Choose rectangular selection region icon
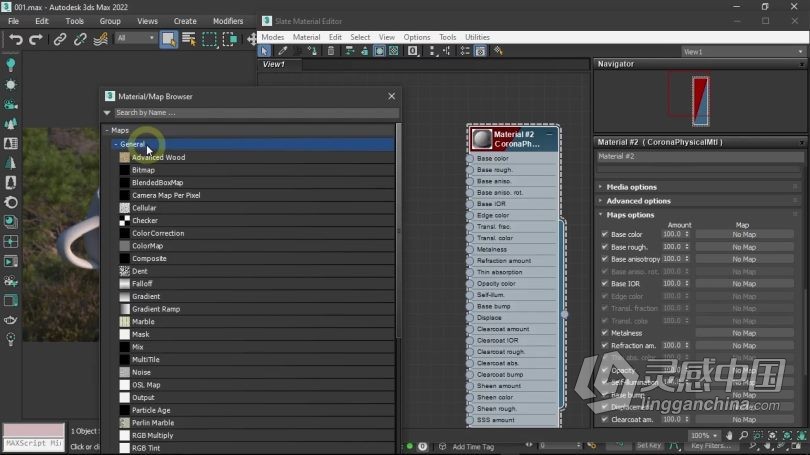The height and width of the screenshot is (455, 810). coord(209,39)
